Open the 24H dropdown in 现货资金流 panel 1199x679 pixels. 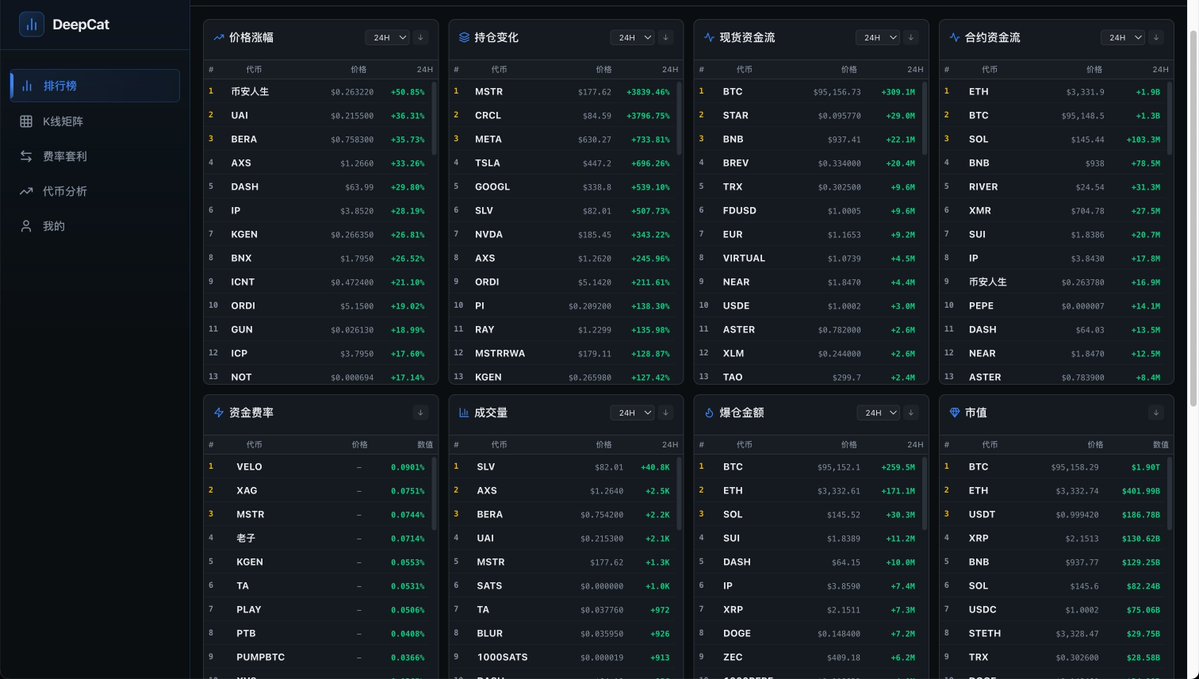[878, 37]
